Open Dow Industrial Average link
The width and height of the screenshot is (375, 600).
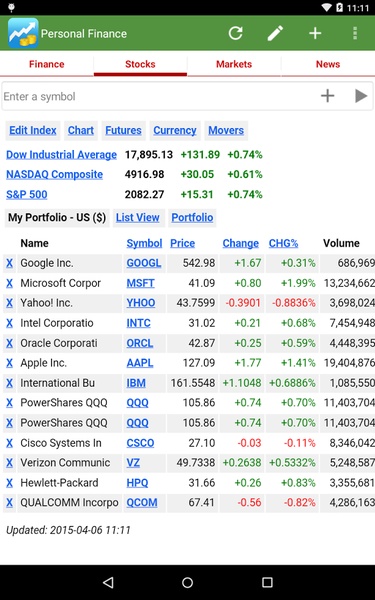tap(61, 155)
